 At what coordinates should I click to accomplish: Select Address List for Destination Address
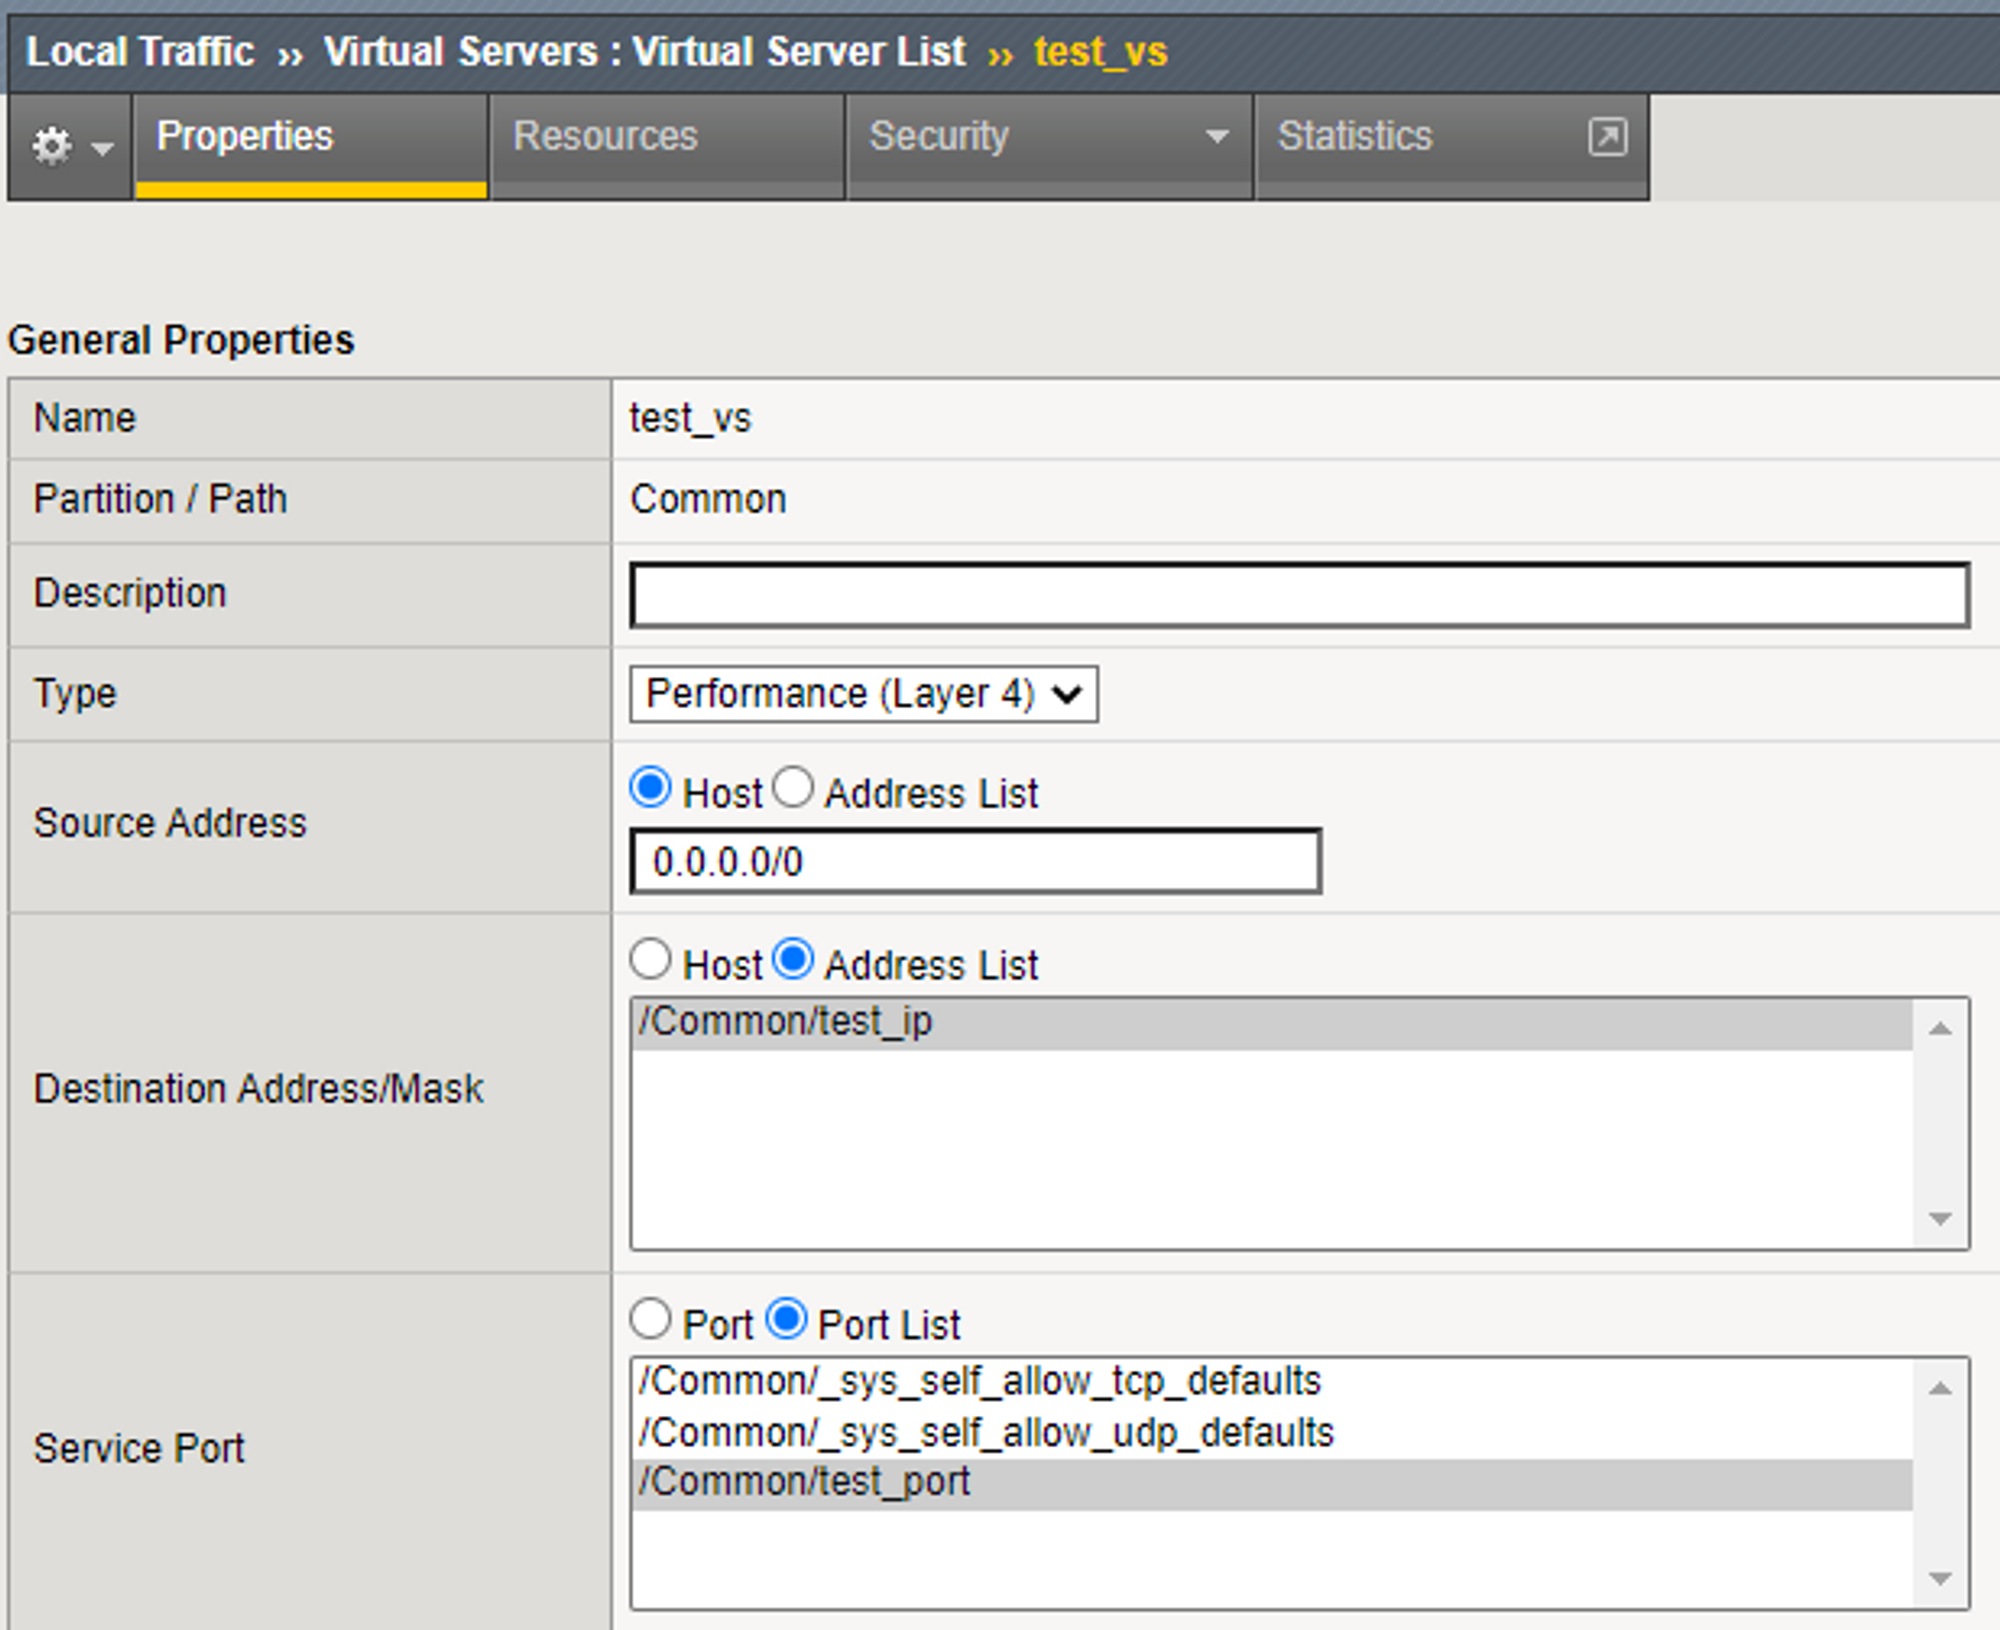[x=794, y=960]
